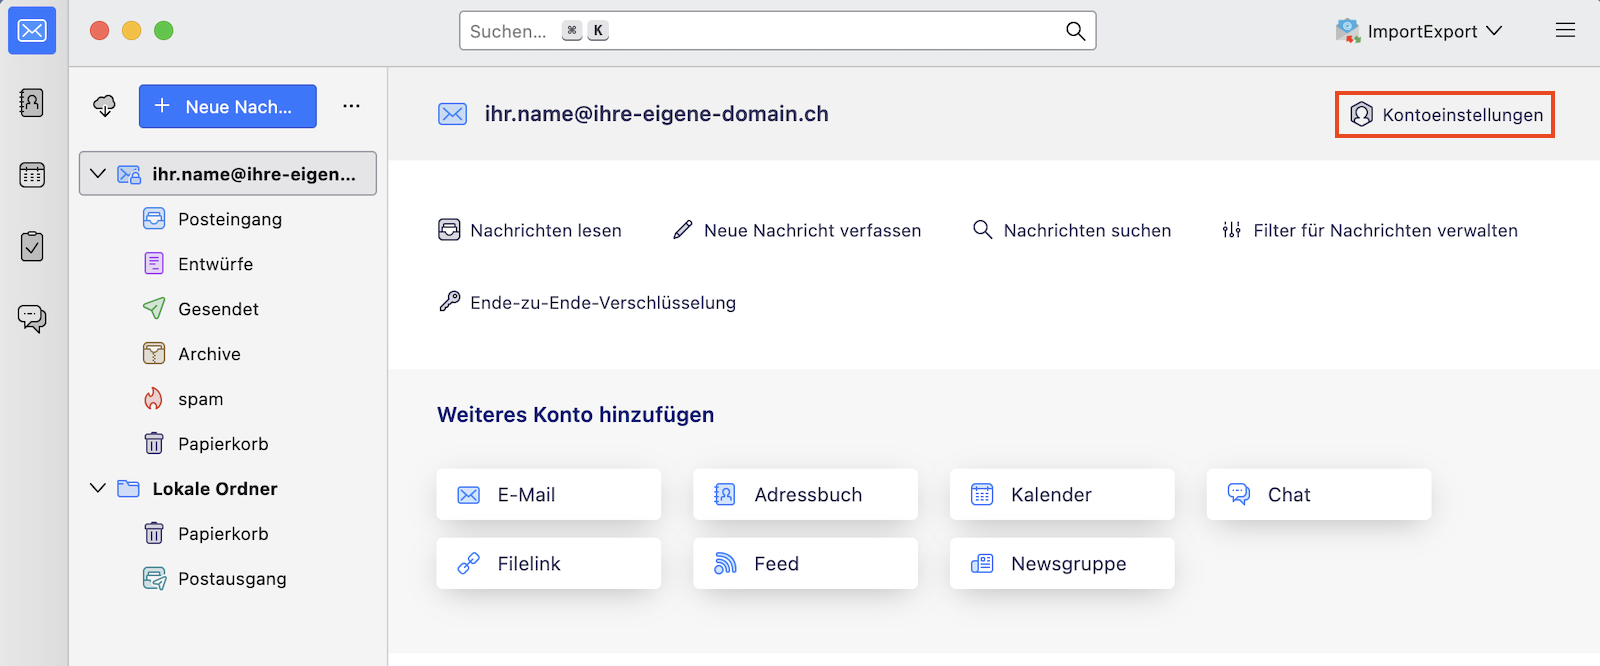
Task: Open Kontoeinstellungen account settings
Action: (x=1445, y=115)
